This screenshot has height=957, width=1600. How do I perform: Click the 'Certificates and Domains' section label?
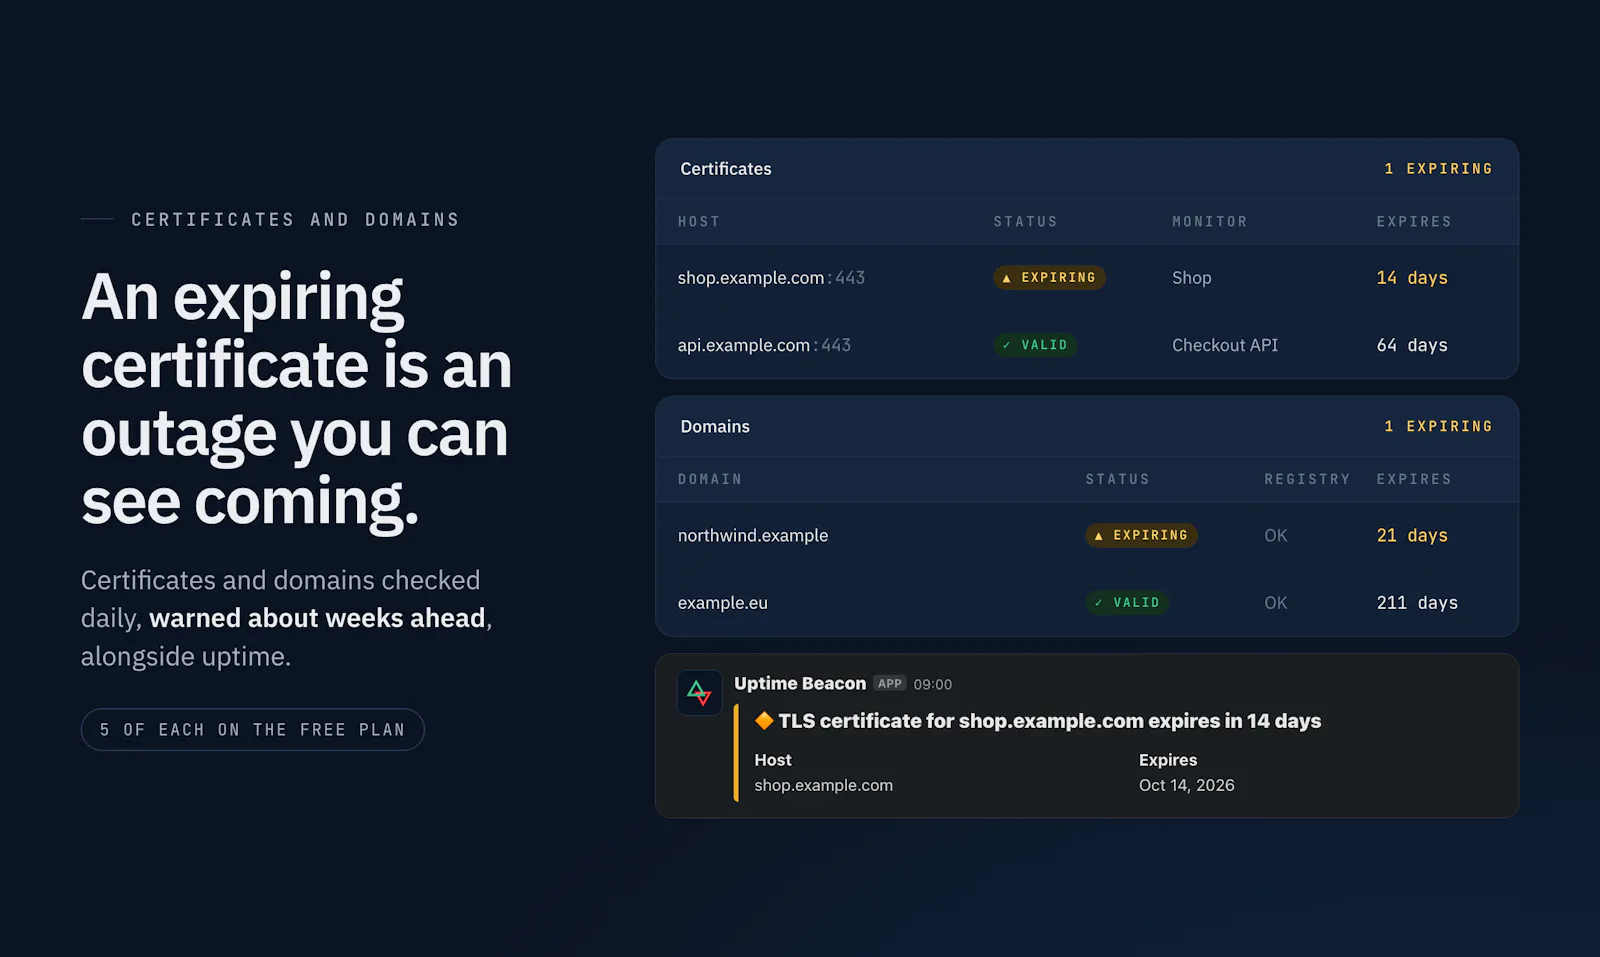[295, 220]
